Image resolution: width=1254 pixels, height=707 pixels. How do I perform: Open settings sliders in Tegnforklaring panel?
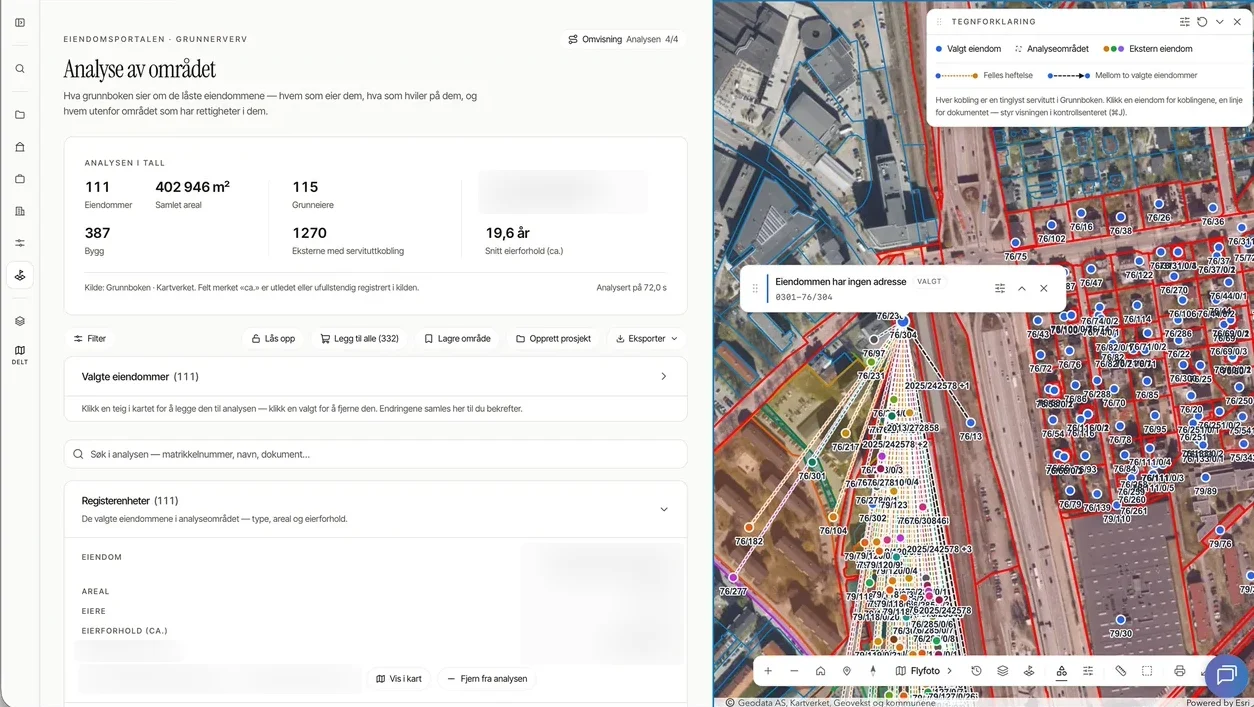pos(1185,21)
